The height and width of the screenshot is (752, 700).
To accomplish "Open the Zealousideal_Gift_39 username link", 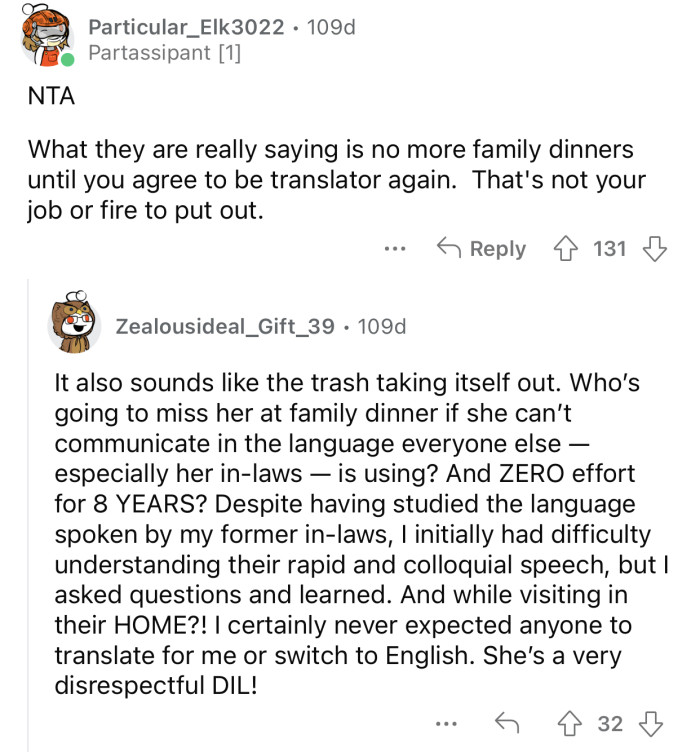I will pos(225,326).
